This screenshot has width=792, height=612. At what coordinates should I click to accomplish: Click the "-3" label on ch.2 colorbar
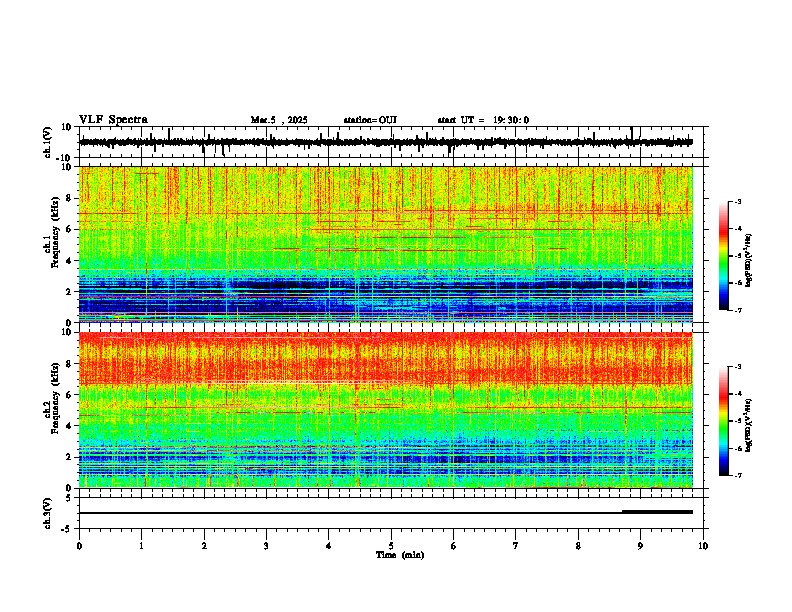(737, 367)
